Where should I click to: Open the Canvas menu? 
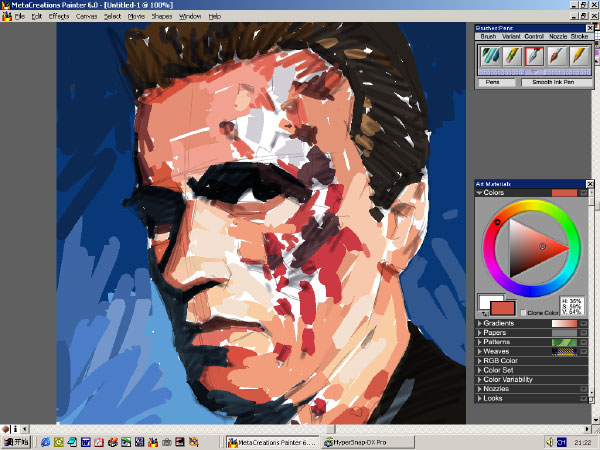86,16
